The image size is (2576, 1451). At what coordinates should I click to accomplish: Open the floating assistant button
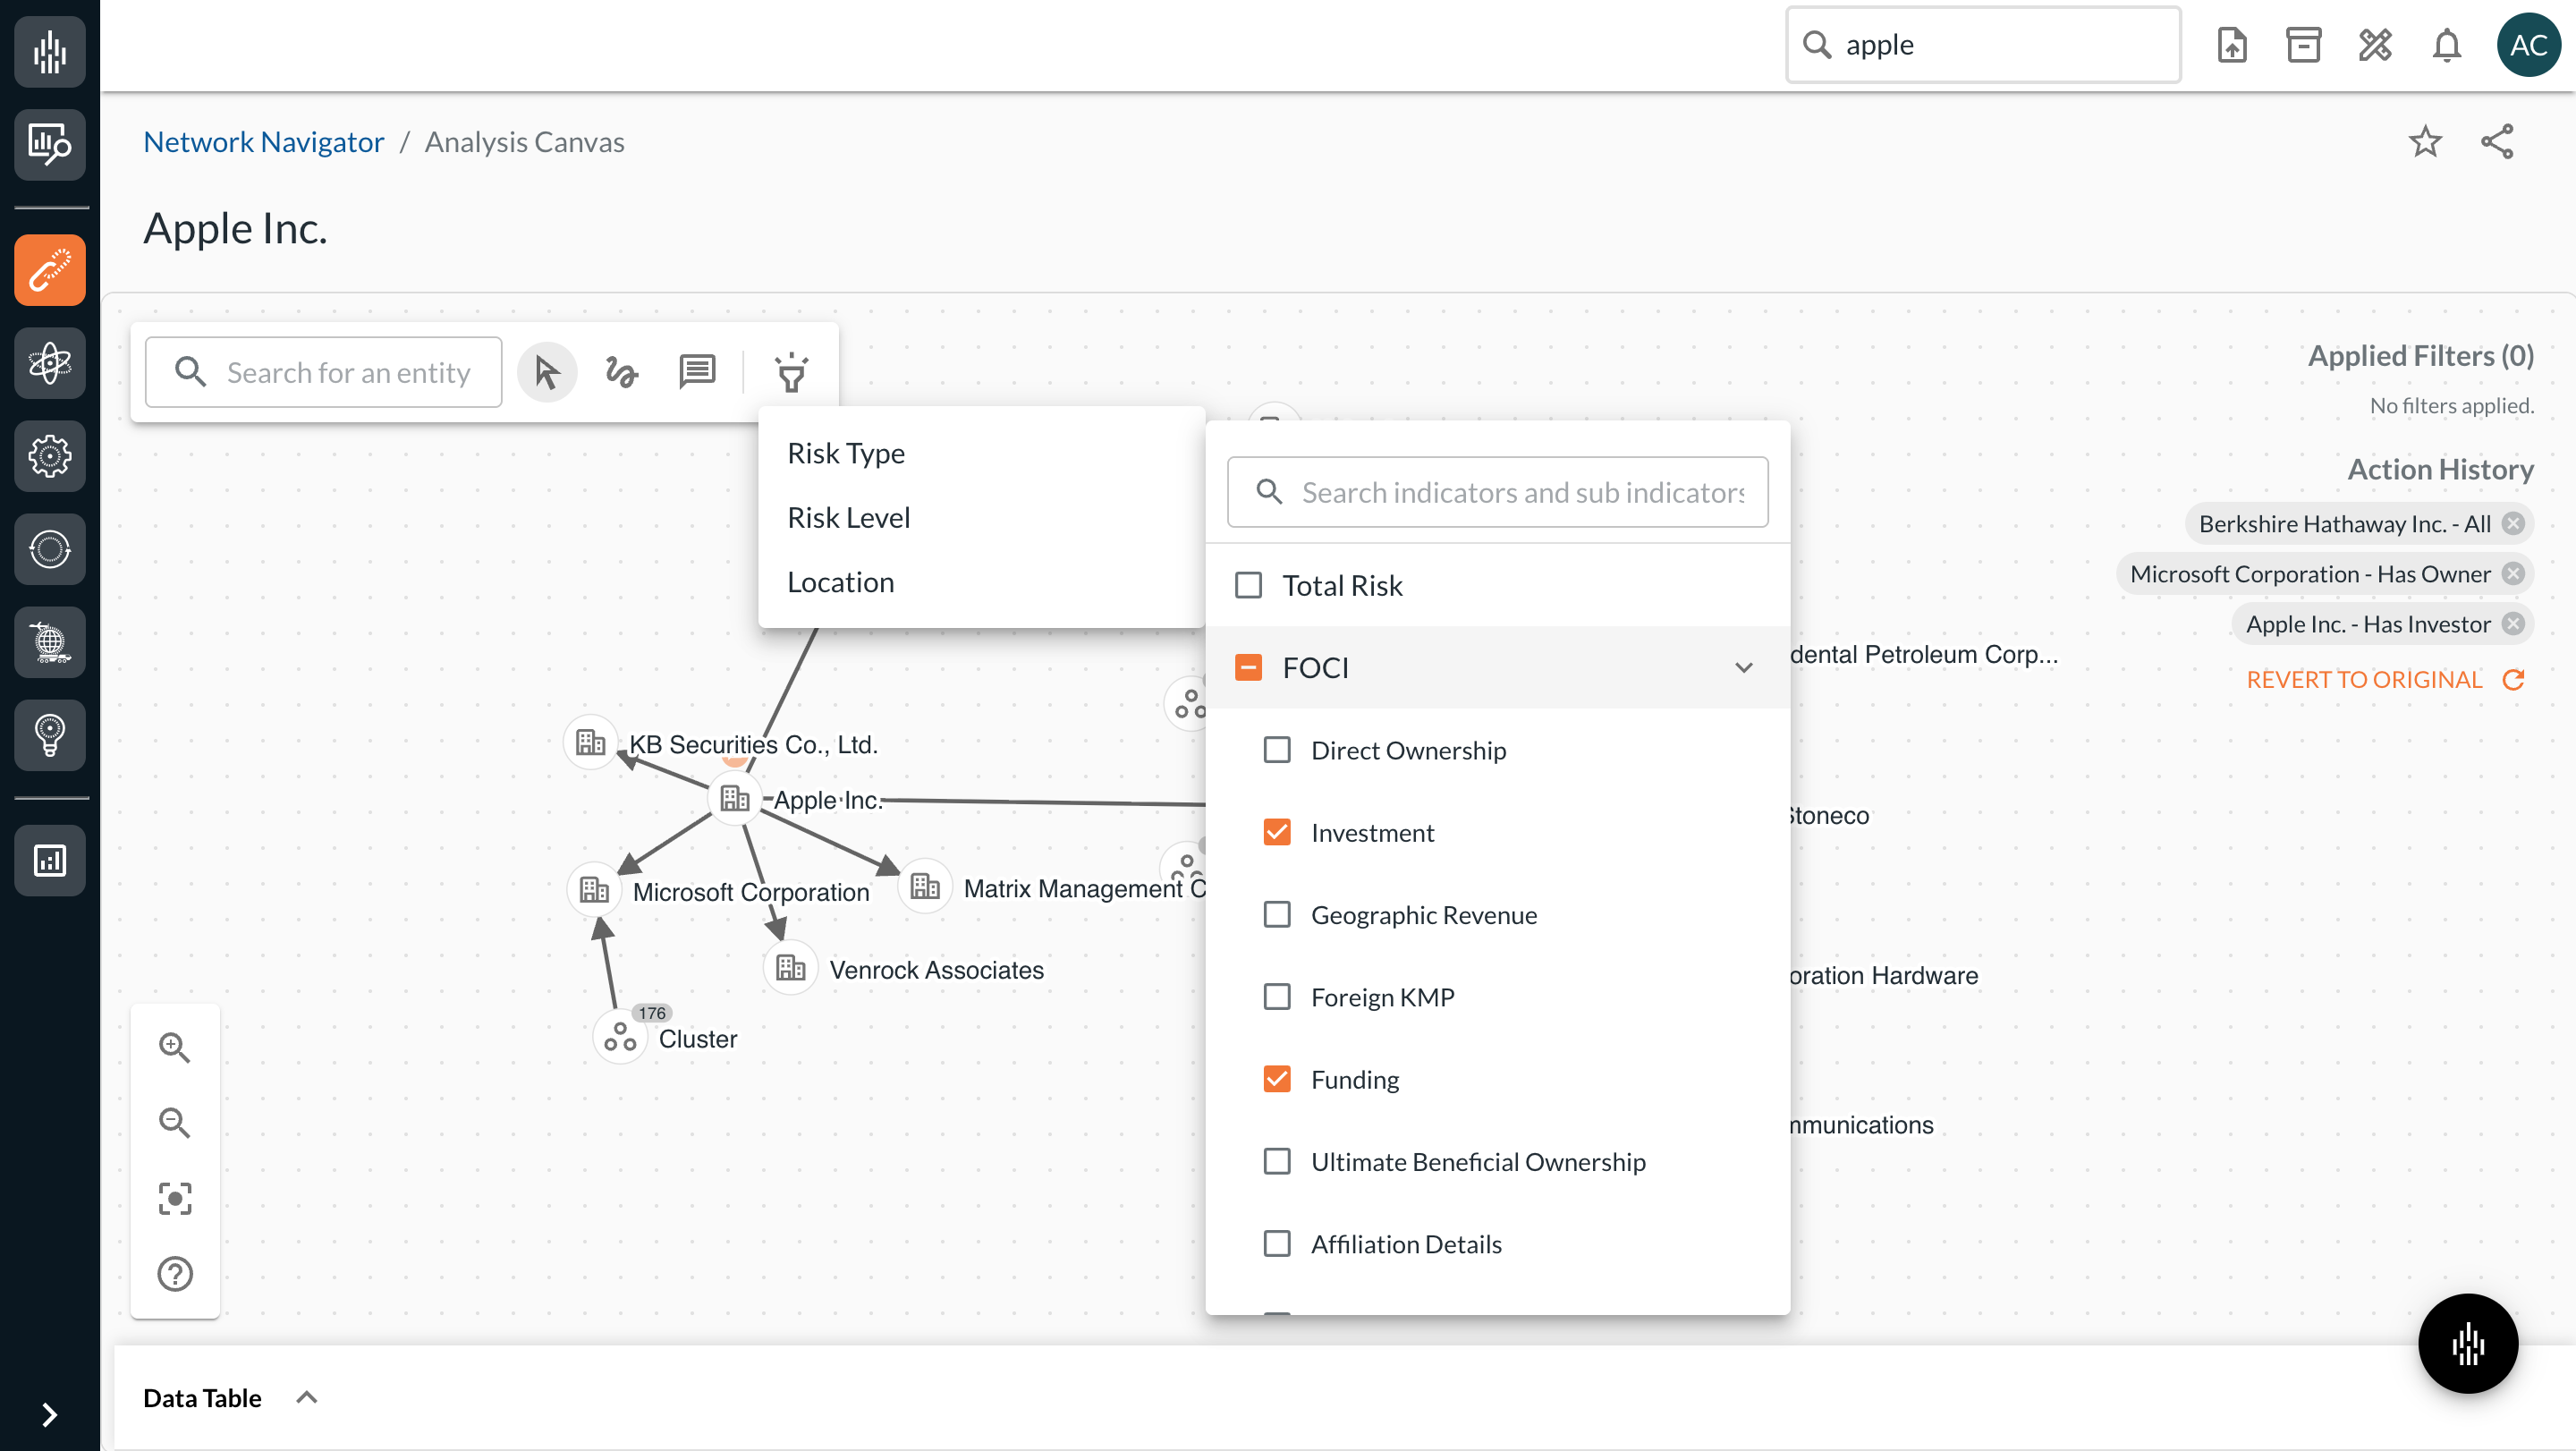tap(2468, 1343)
